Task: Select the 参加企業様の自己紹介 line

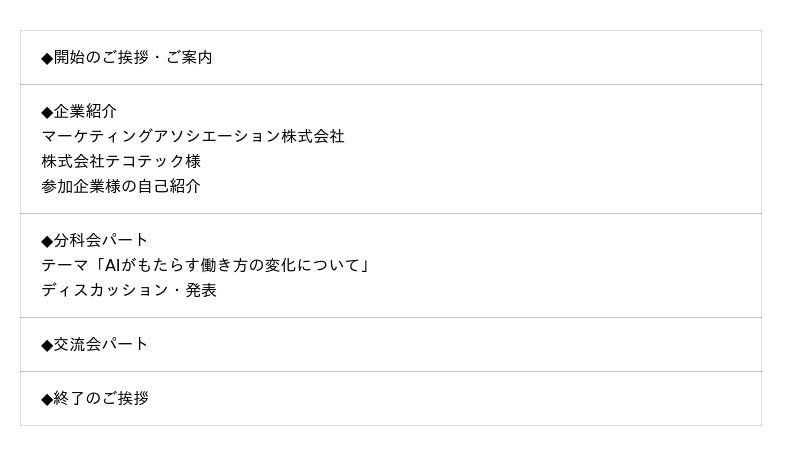Action: click(121, 186)
